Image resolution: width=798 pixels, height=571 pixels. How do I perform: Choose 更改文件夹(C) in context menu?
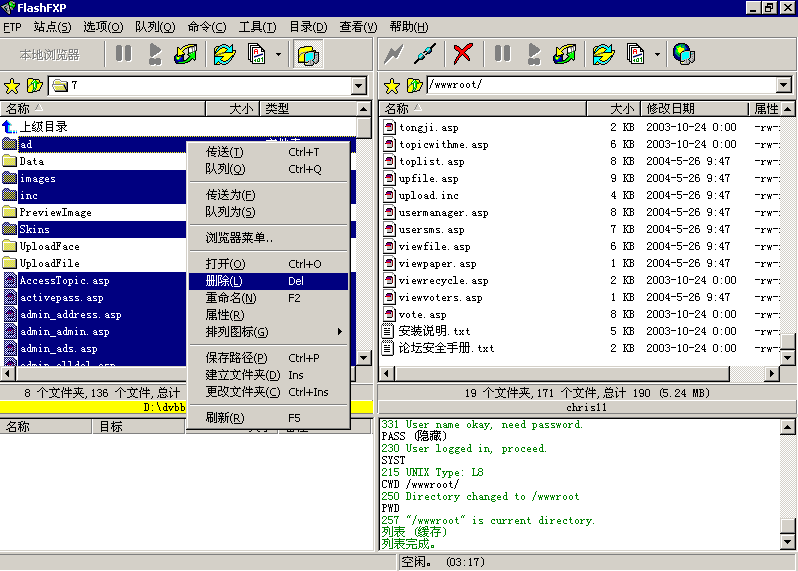pyautogui.click(x=269, y=392)
